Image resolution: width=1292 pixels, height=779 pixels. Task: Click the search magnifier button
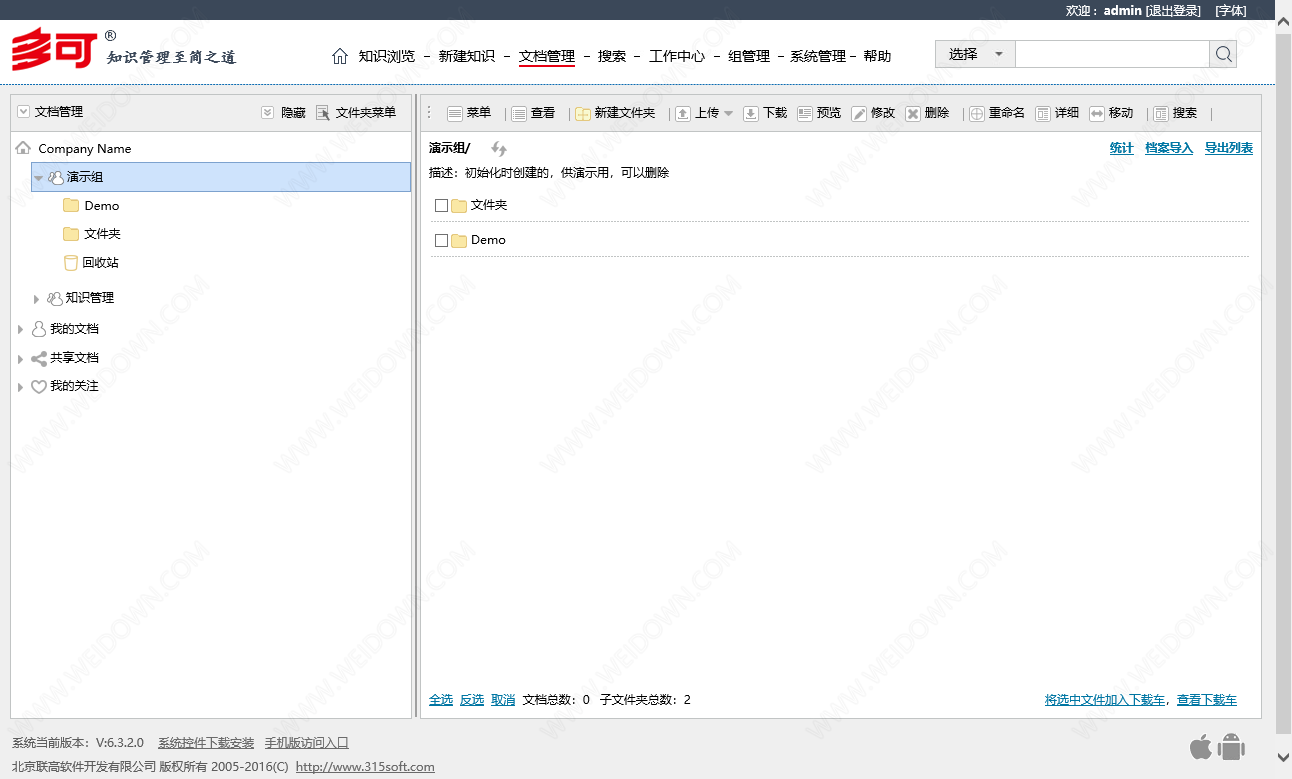click(1223, 54)
